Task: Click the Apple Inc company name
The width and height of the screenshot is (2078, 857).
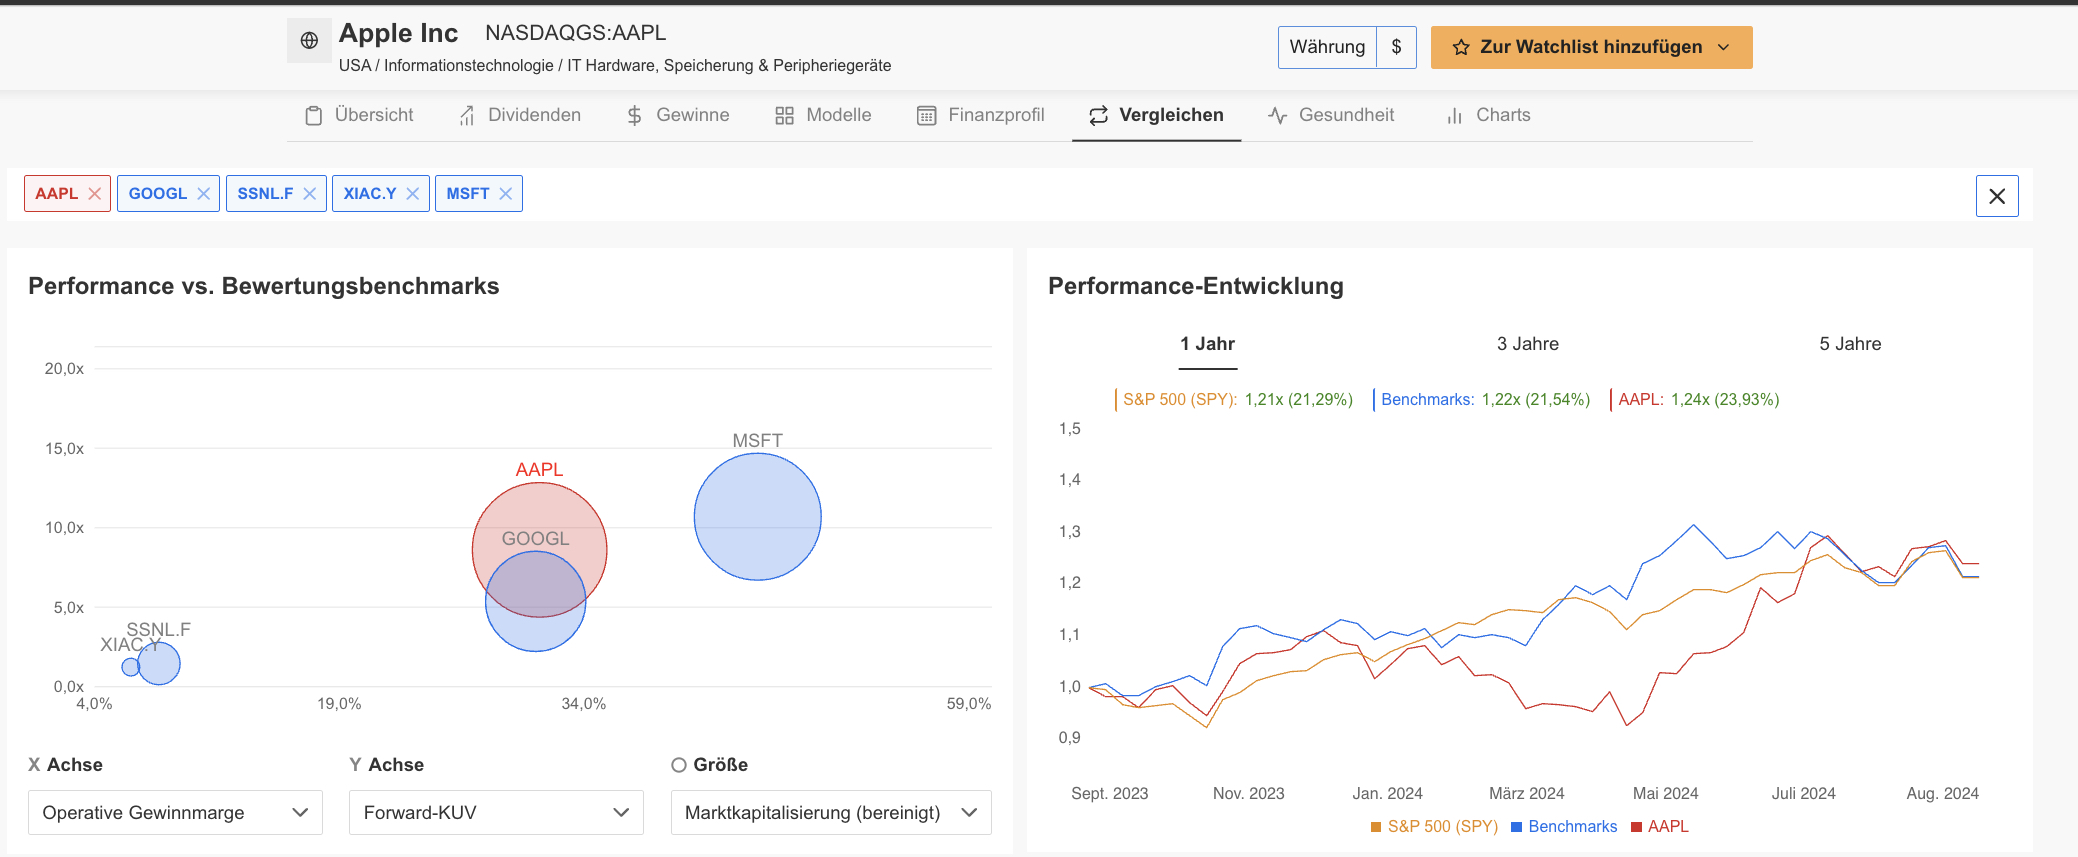Action: (x=398, y=33)
